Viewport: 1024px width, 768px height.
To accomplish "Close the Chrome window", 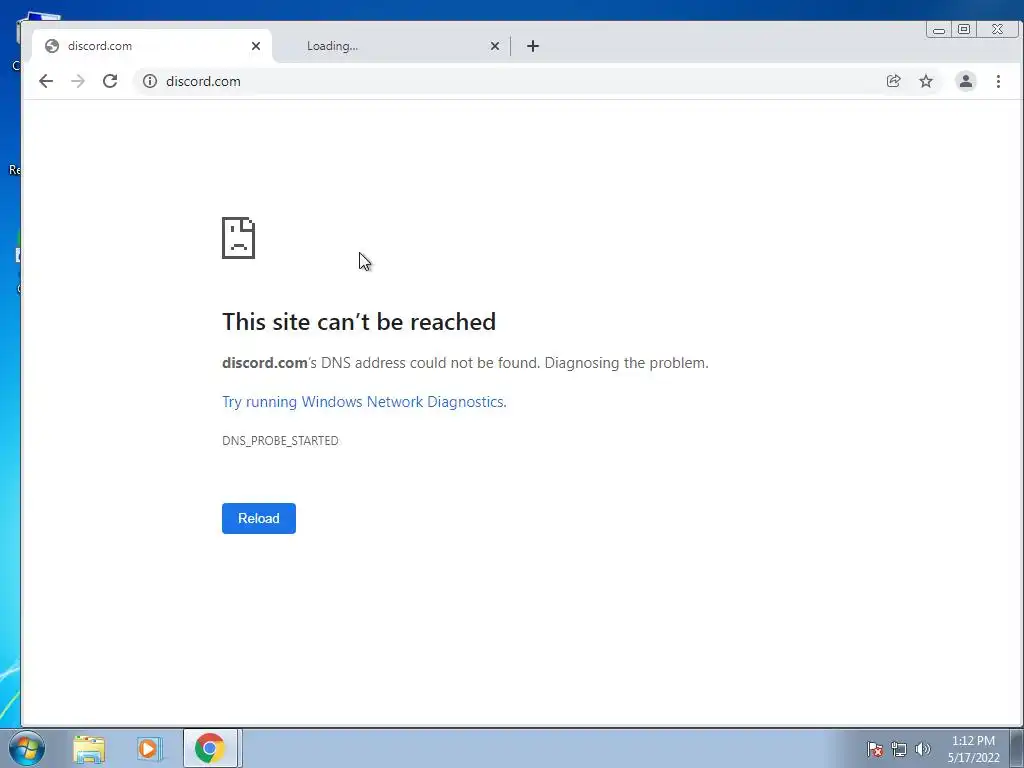I will click(997, 30).
